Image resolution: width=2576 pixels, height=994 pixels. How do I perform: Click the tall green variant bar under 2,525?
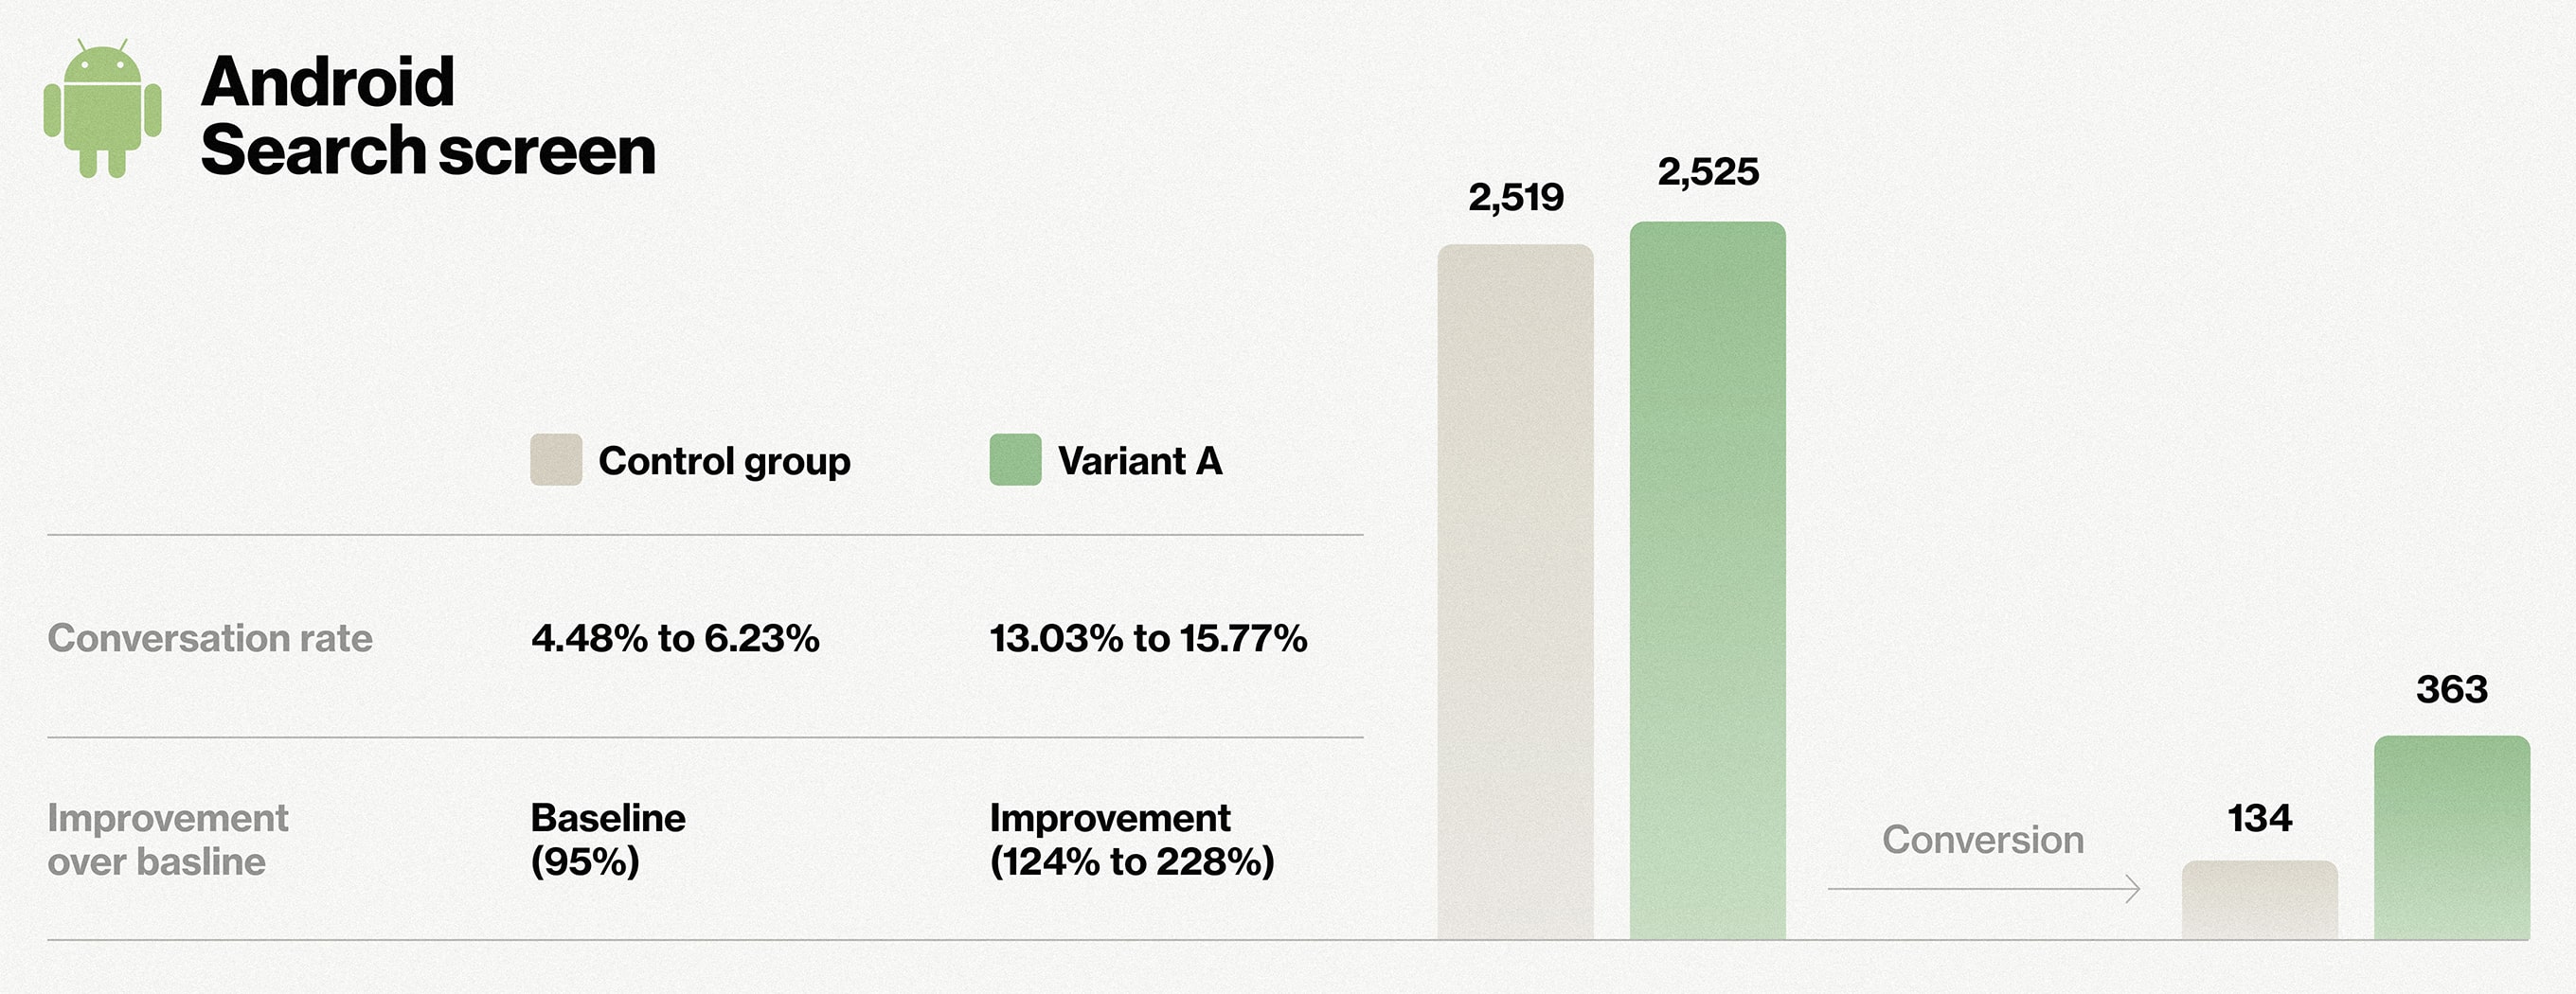point(1707,580)
